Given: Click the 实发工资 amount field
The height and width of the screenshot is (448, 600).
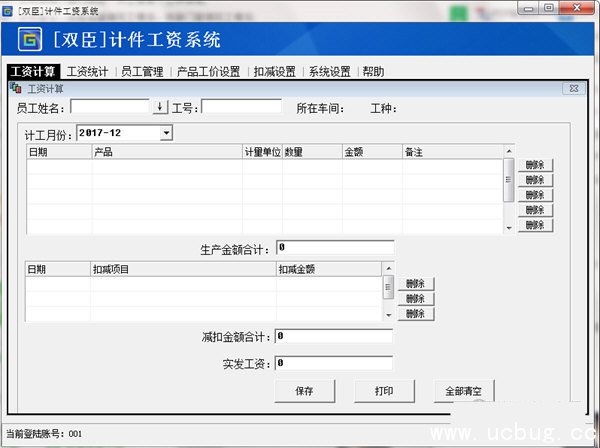Looking at the screenshot, I should tap(335, 363).
